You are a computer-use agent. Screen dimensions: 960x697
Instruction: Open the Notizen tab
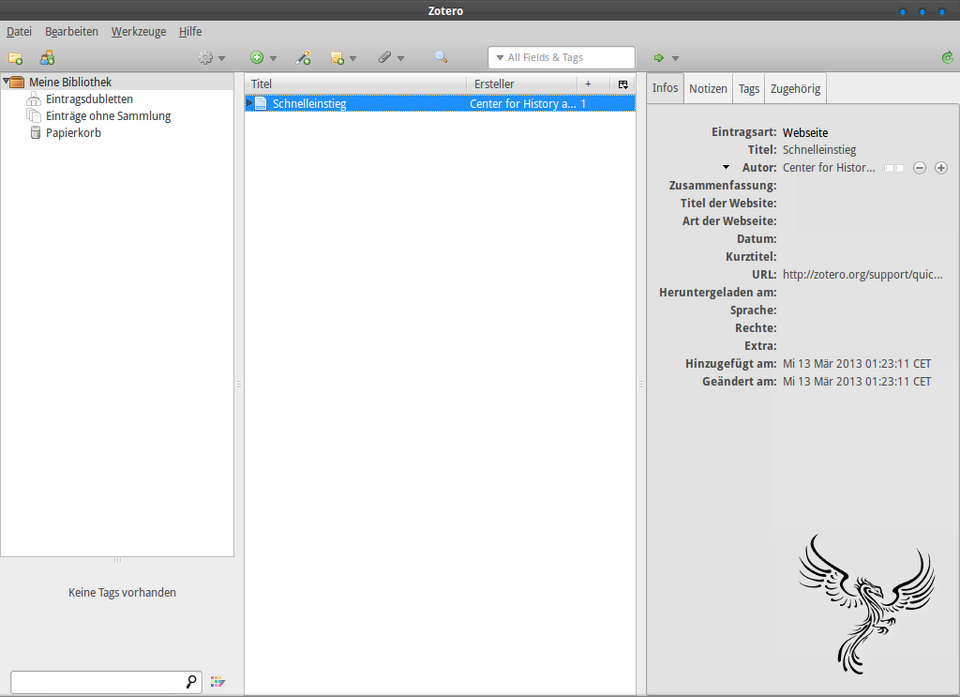pos(707,88)
